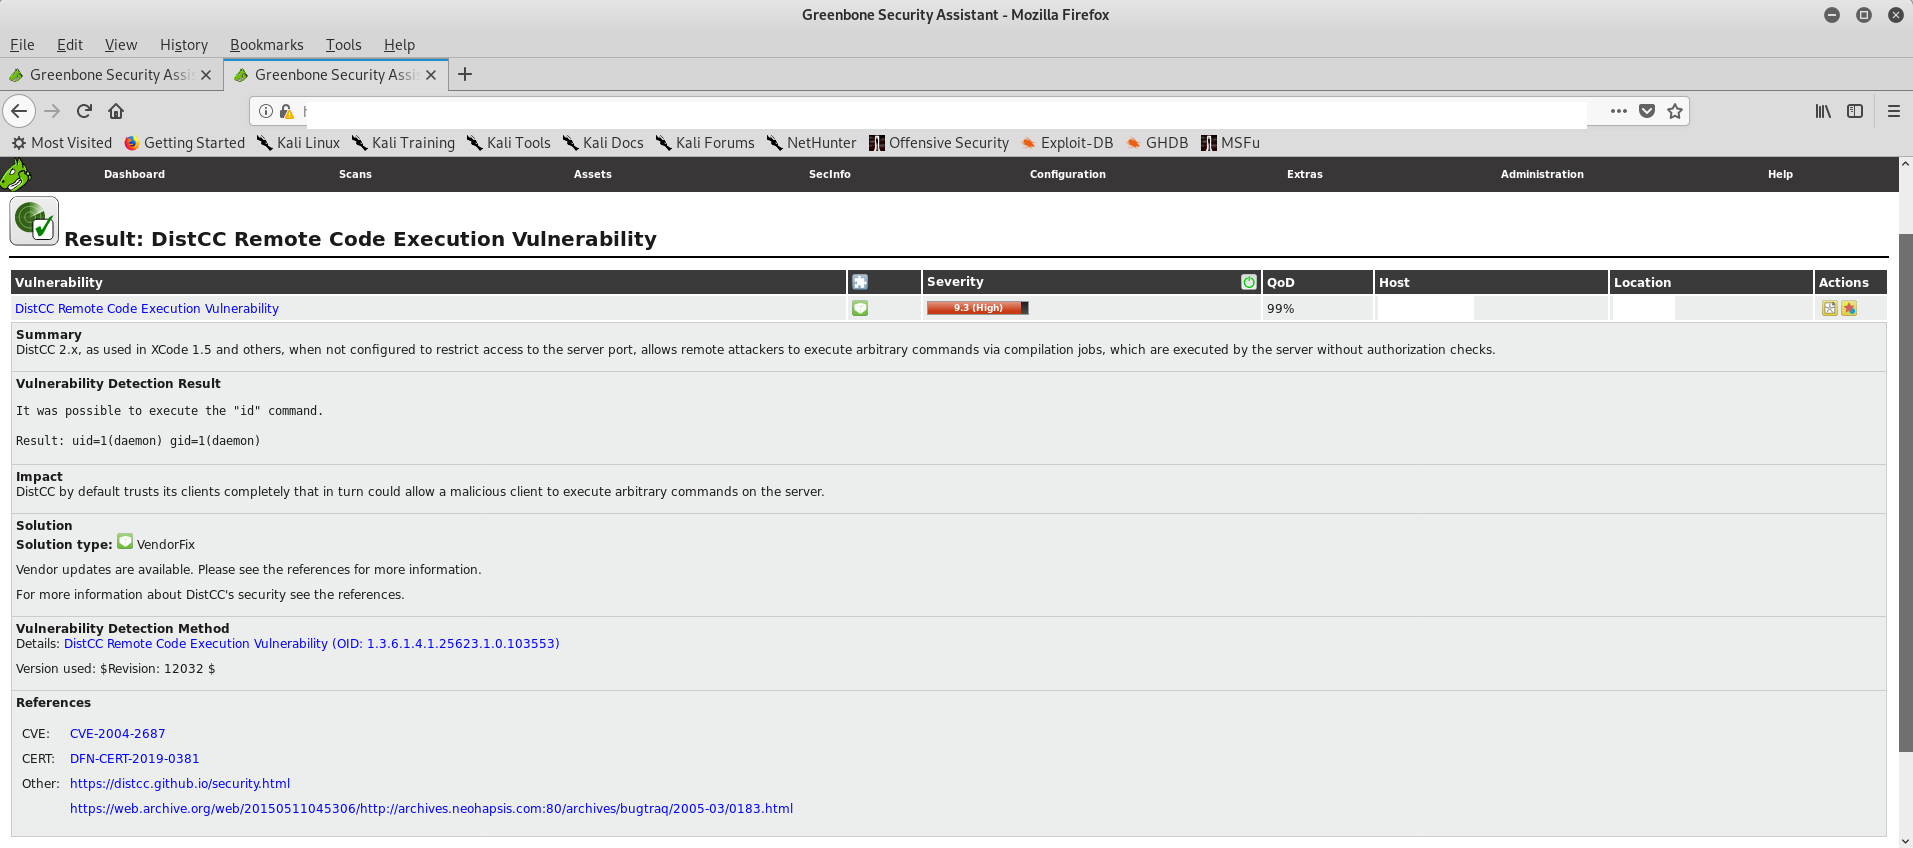Open the distcc.github.io security link
1913x848 pixels.
coord(180,784)
